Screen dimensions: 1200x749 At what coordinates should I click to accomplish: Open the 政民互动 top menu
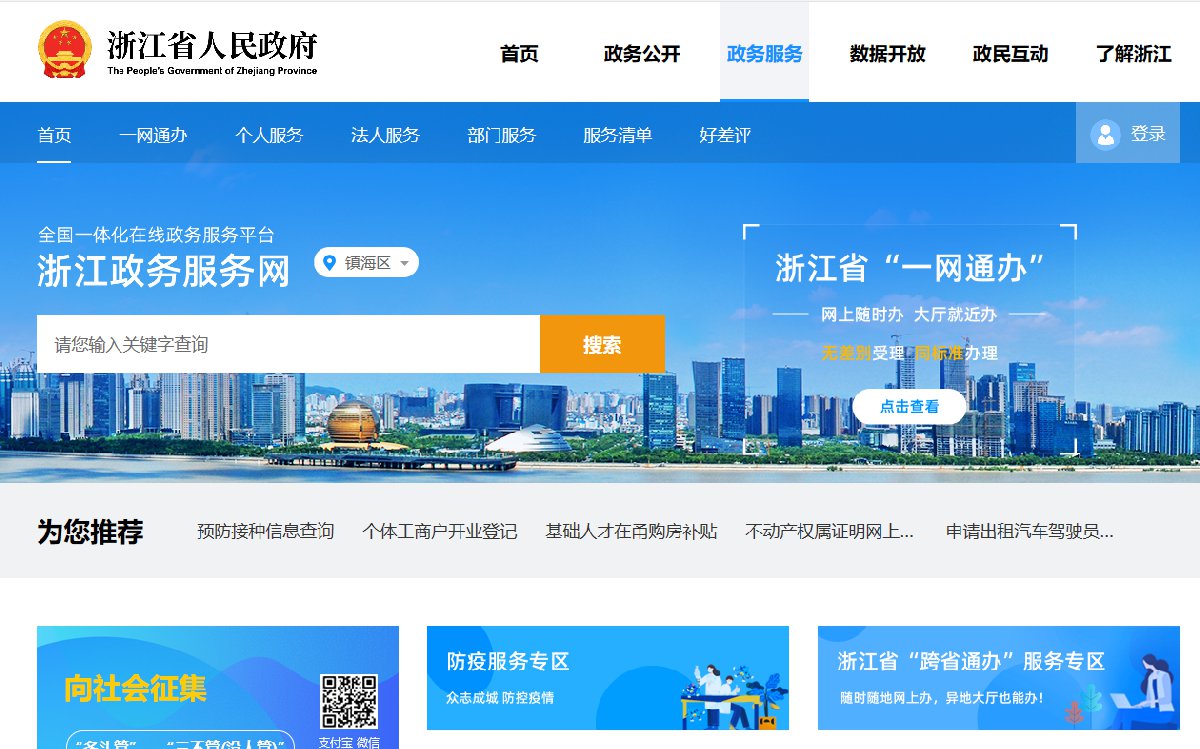pos(1010,54)
